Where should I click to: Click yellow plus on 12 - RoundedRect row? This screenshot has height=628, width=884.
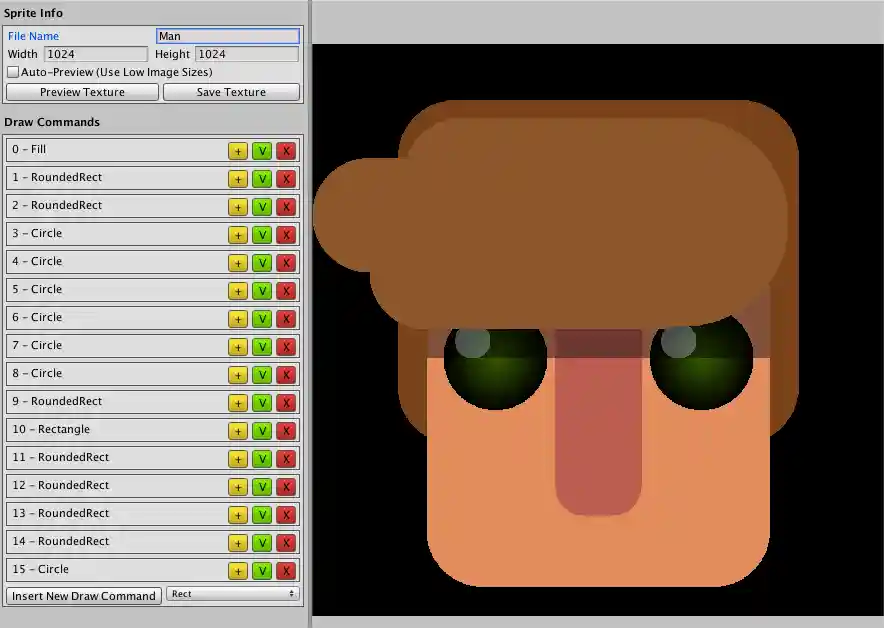point(238,487)
